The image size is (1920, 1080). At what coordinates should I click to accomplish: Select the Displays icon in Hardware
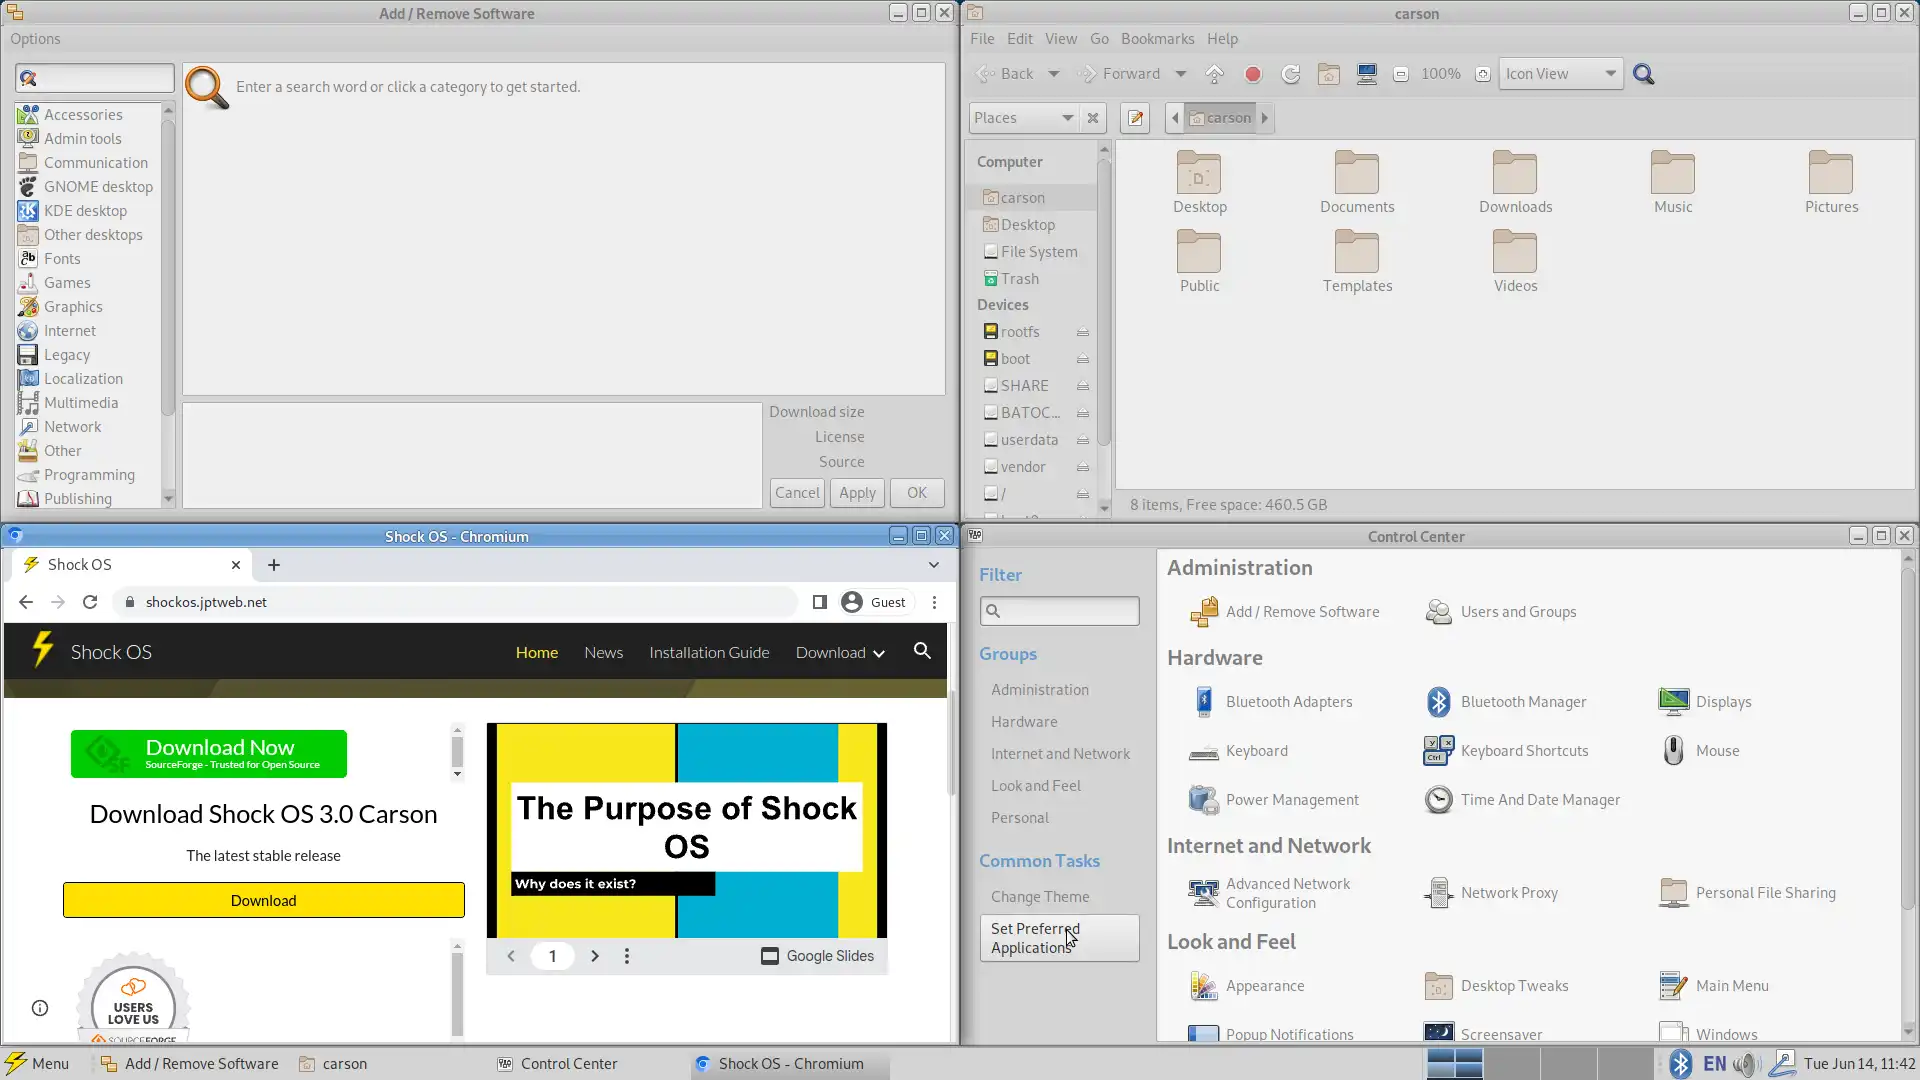[x=1673, y=700]
